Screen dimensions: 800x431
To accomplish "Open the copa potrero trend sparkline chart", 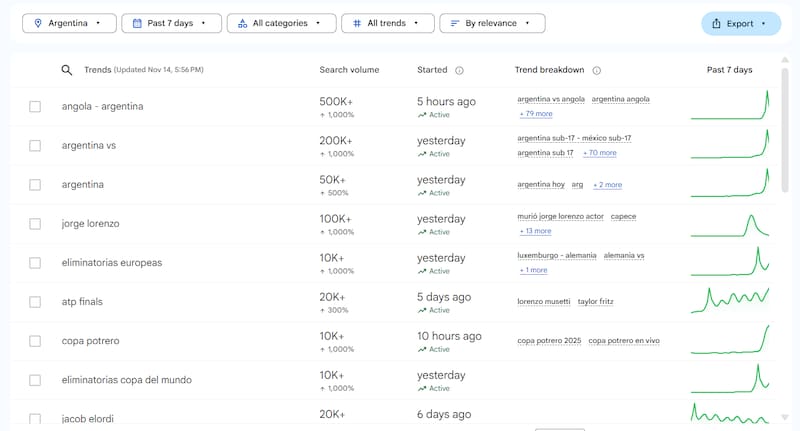I will click(729, 341).
